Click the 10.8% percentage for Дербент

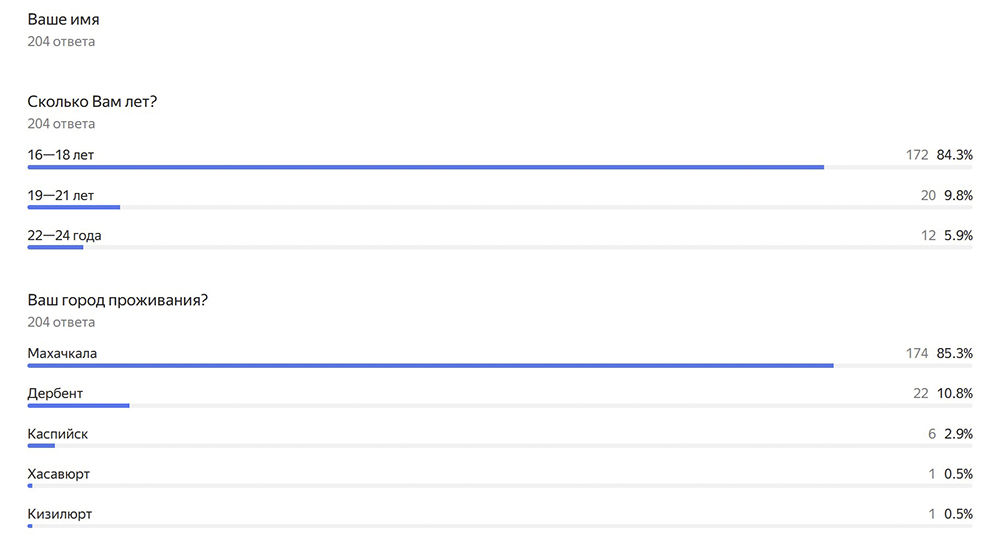tap(954, 394)
